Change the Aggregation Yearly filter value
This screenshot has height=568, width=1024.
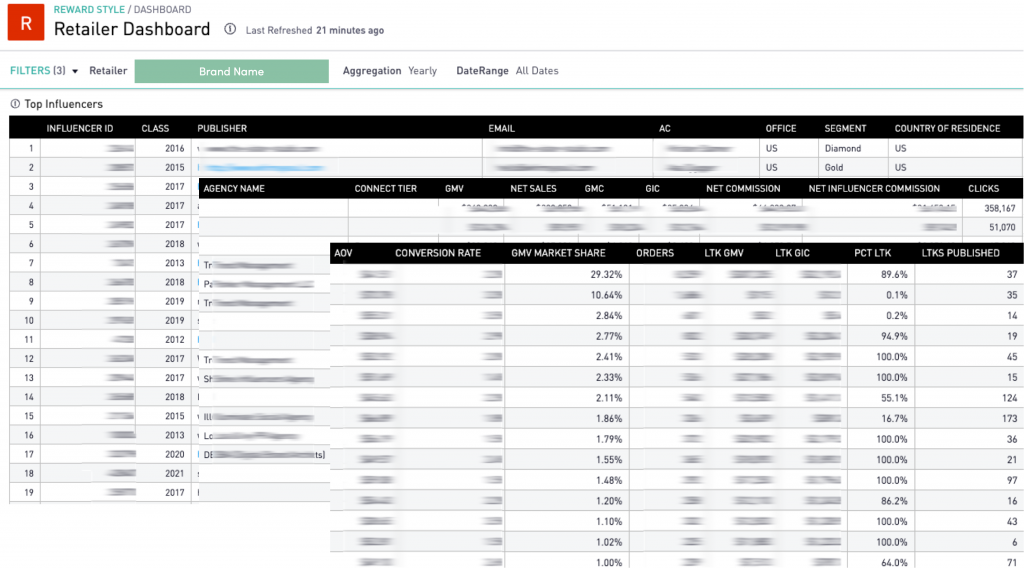(423, 71)
